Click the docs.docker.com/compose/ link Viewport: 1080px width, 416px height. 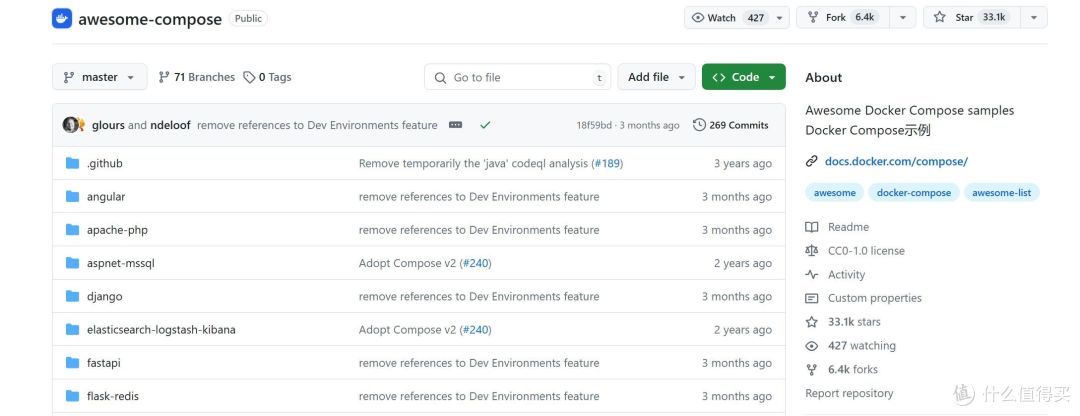point(896,162)
